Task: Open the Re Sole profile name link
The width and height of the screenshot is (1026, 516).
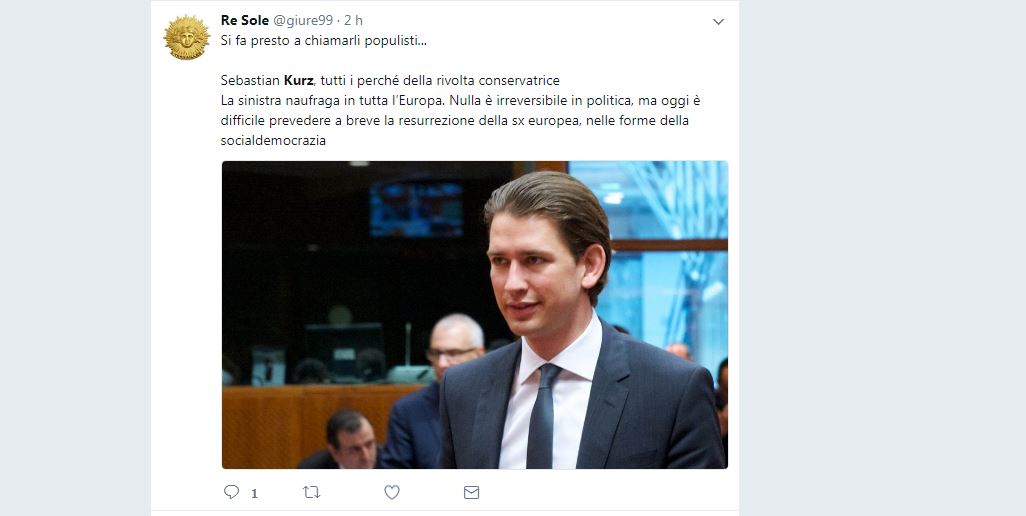Action: [244, 20]
